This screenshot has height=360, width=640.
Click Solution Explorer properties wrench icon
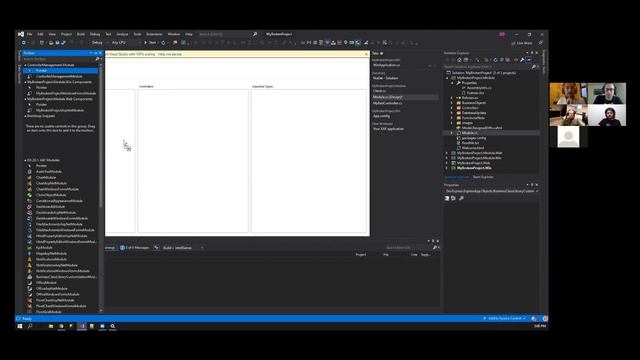click(x=522, y=60)
